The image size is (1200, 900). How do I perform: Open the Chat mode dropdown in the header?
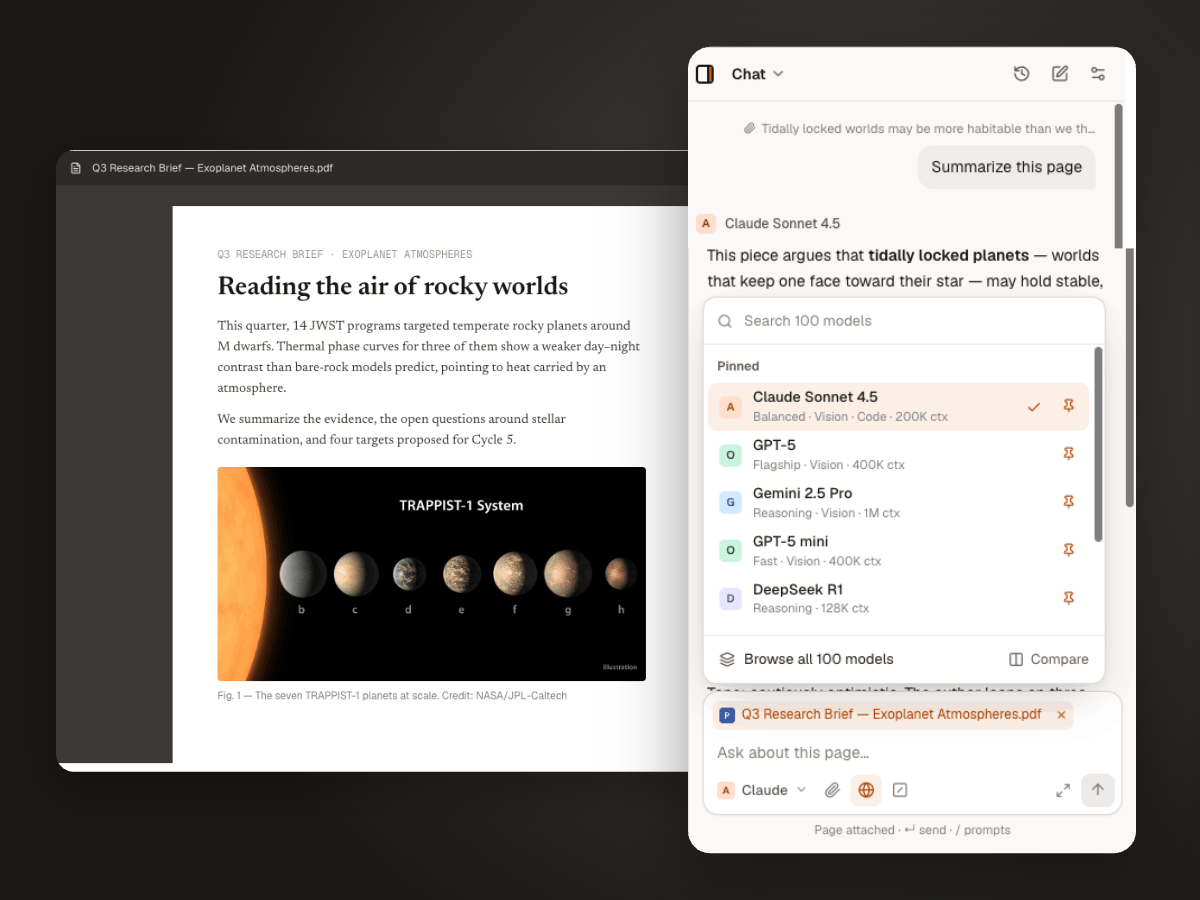[x=757, y=74]
